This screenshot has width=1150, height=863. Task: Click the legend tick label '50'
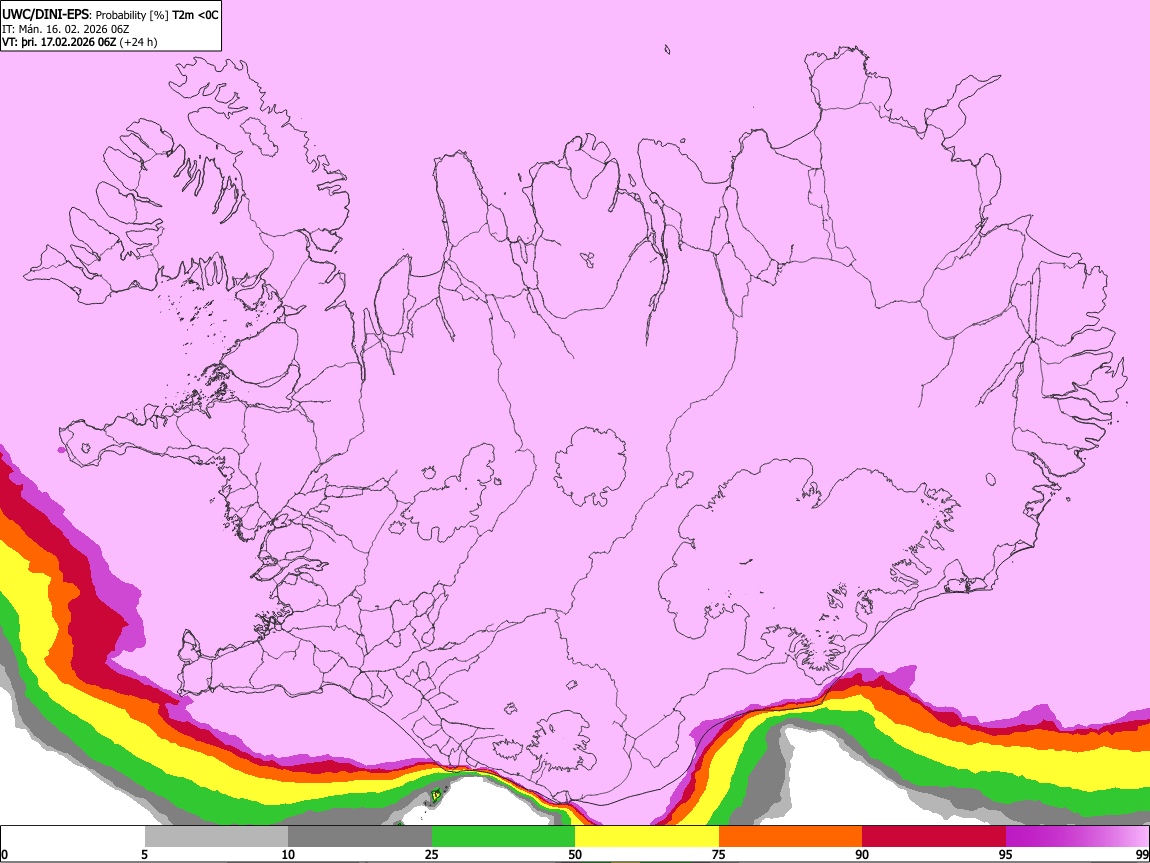(x=575, y=855)
